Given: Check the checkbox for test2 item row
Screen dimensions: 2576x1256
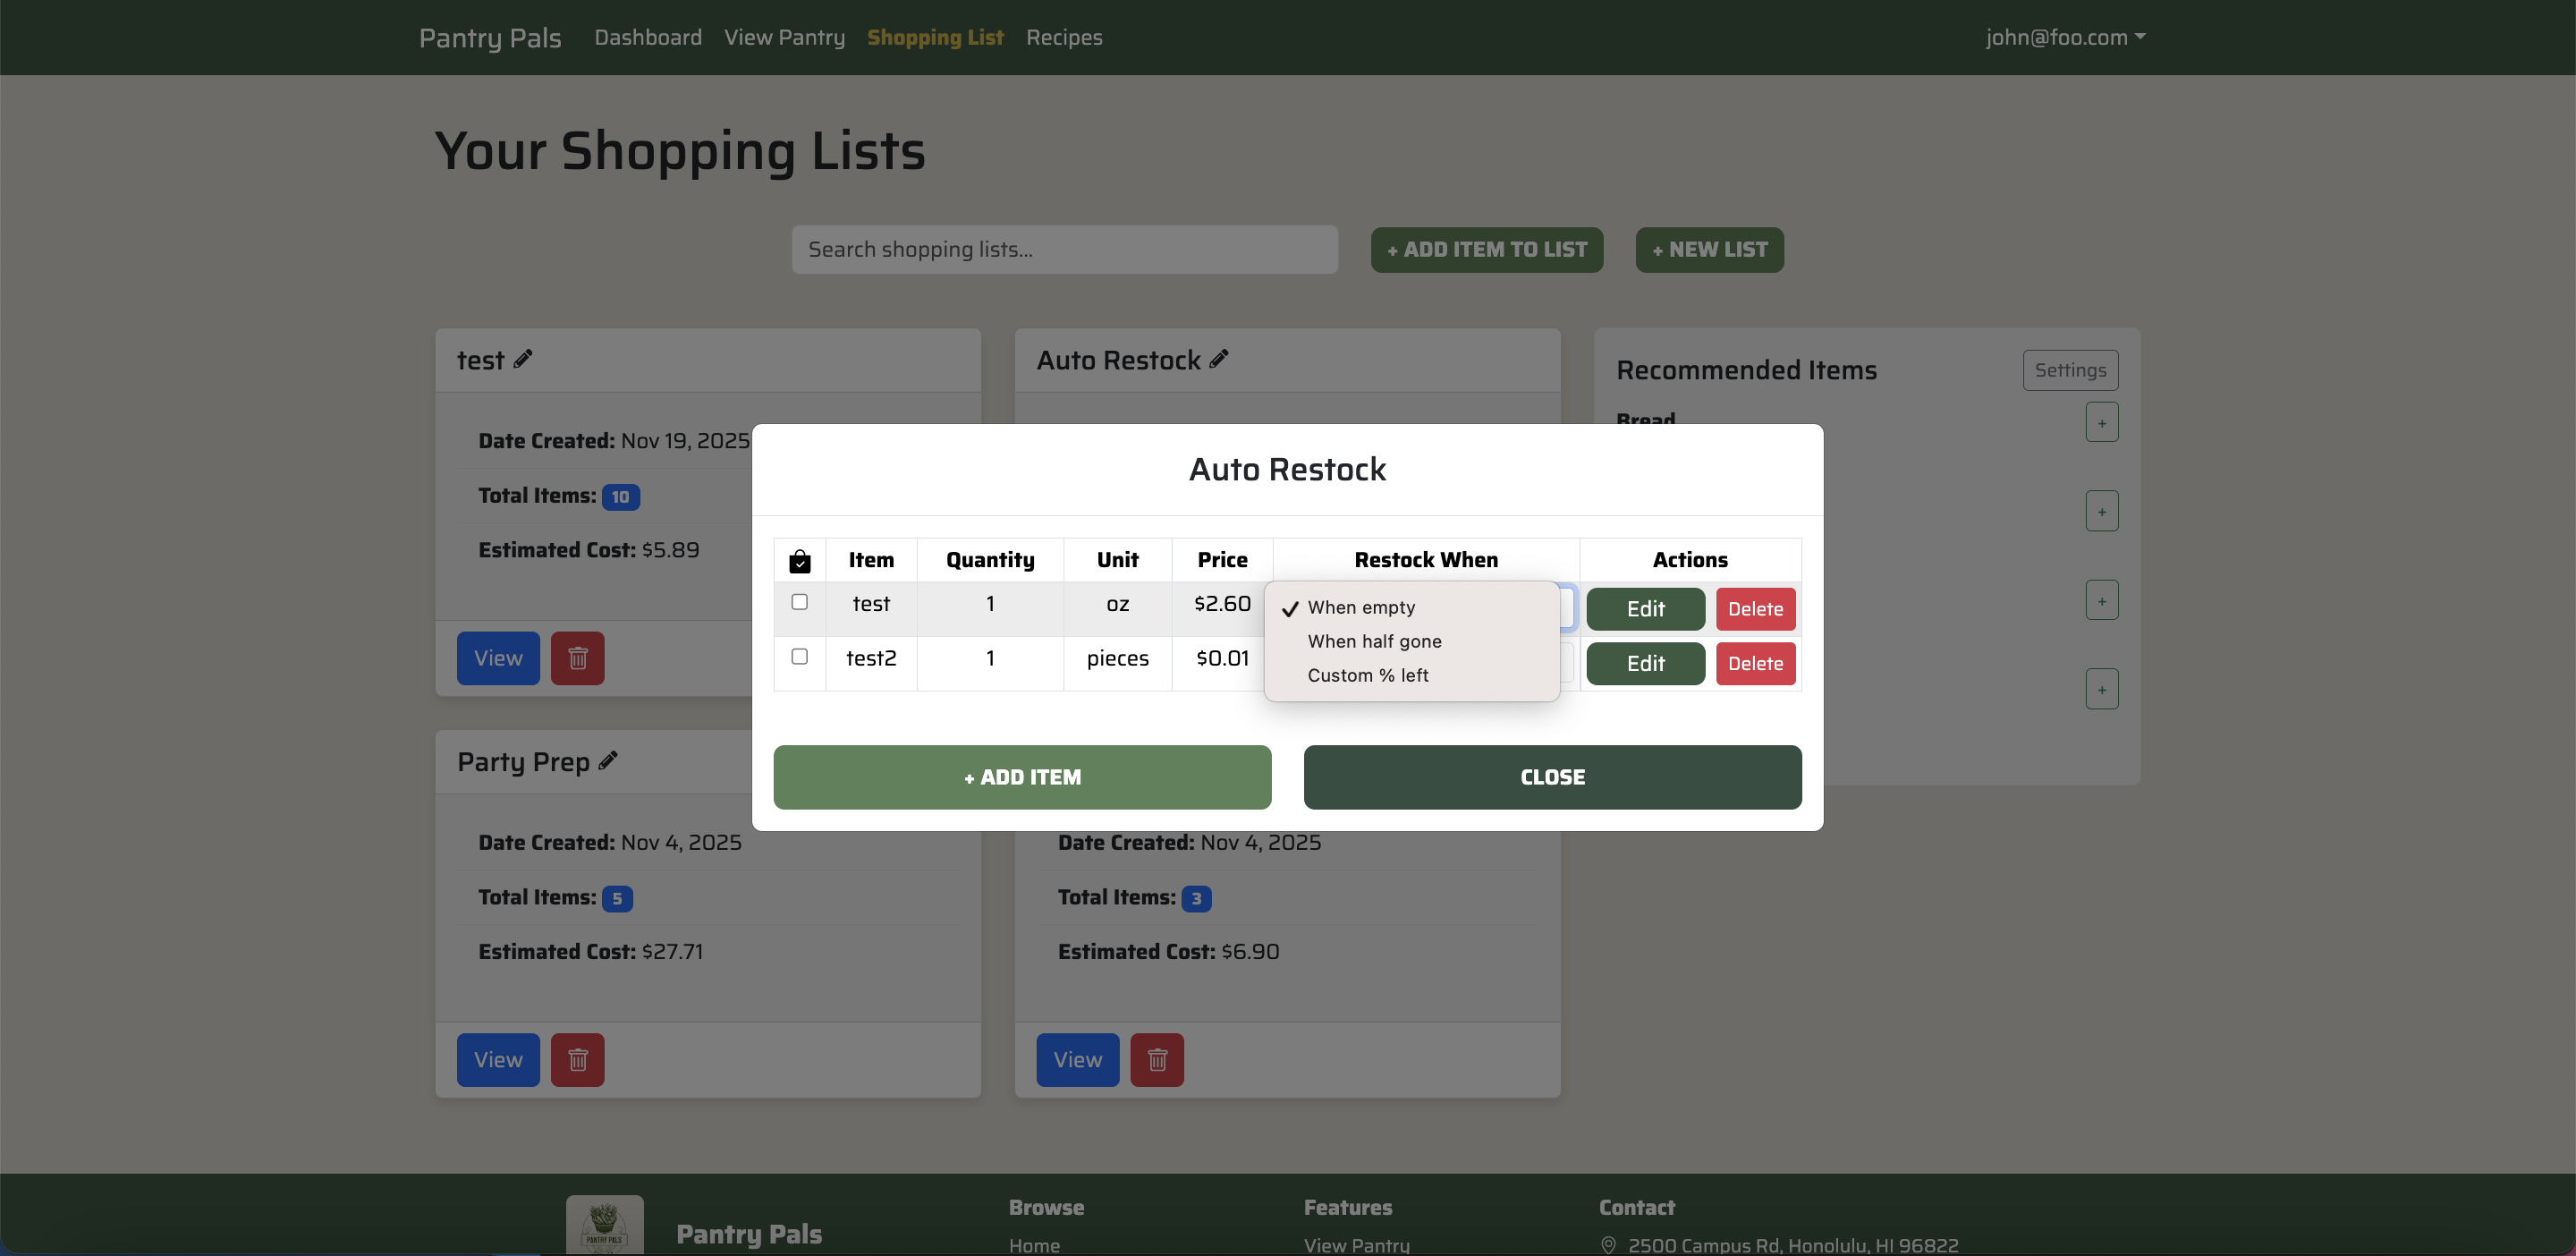Looking at the screenshot, I should [799, 657].
